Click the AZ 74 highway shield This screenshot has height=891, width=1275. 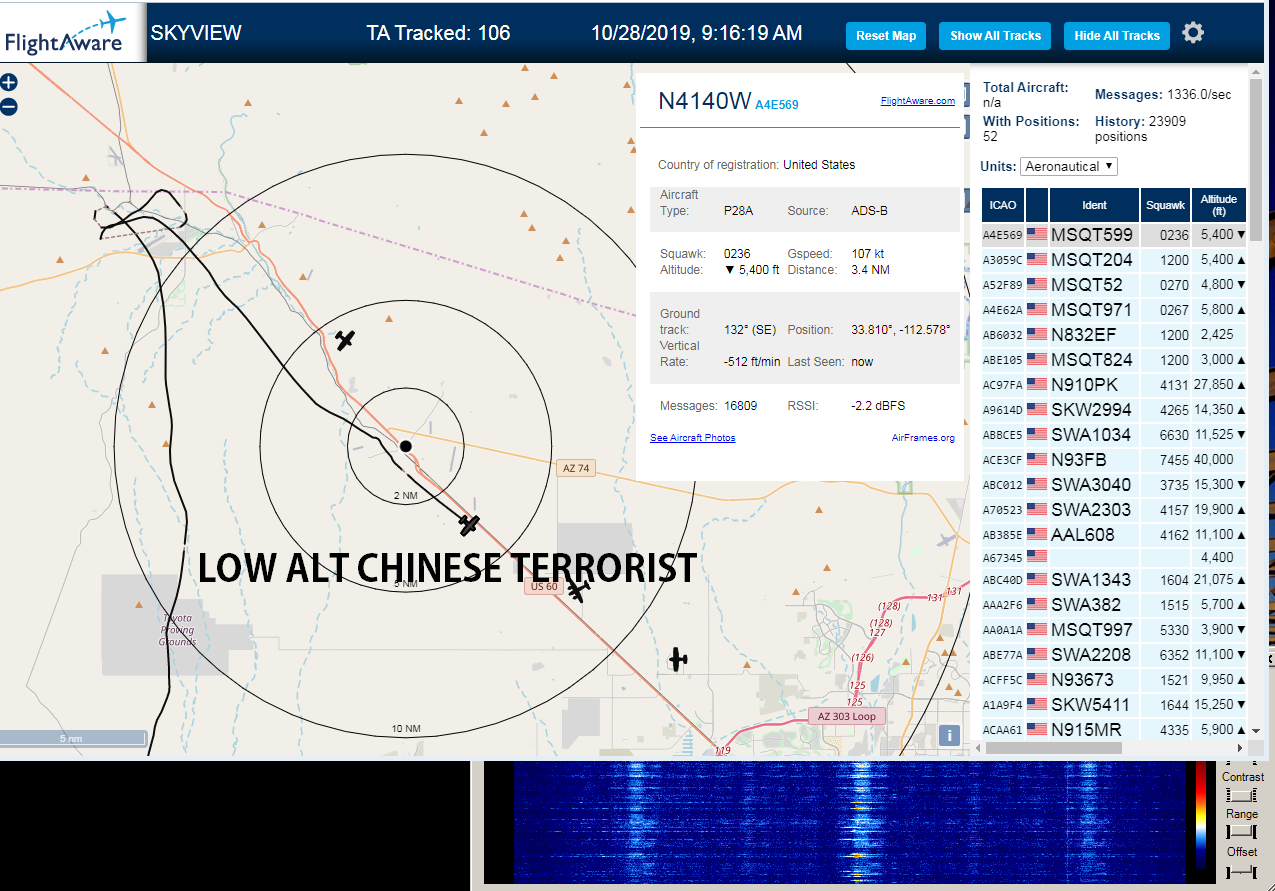575,468
